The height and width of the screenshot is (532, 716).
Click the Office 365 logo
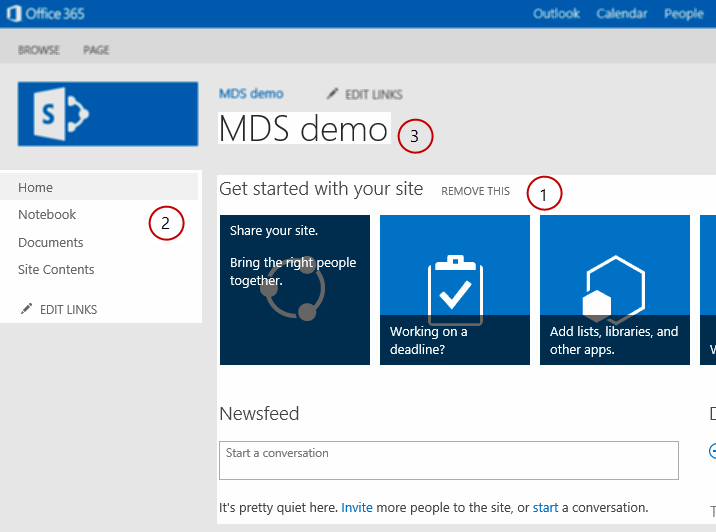coord(46,13)
